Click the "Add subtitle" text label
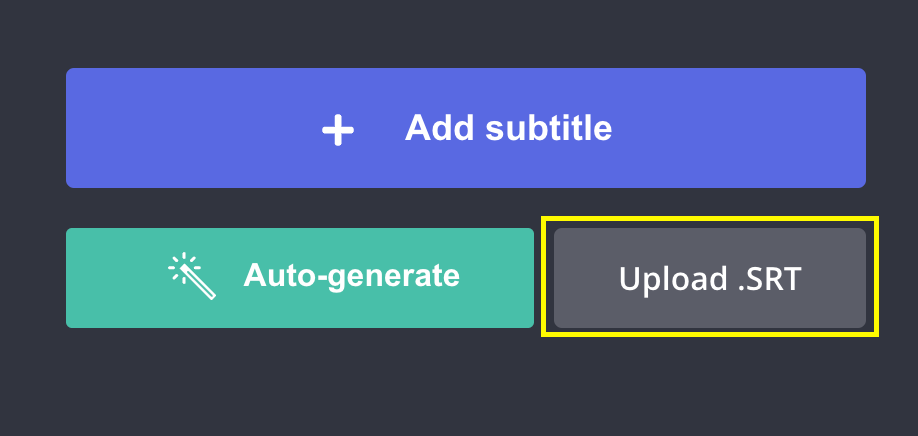Viewport: 918px width, 436px height. pyautogui.click(x=508, y=128)
